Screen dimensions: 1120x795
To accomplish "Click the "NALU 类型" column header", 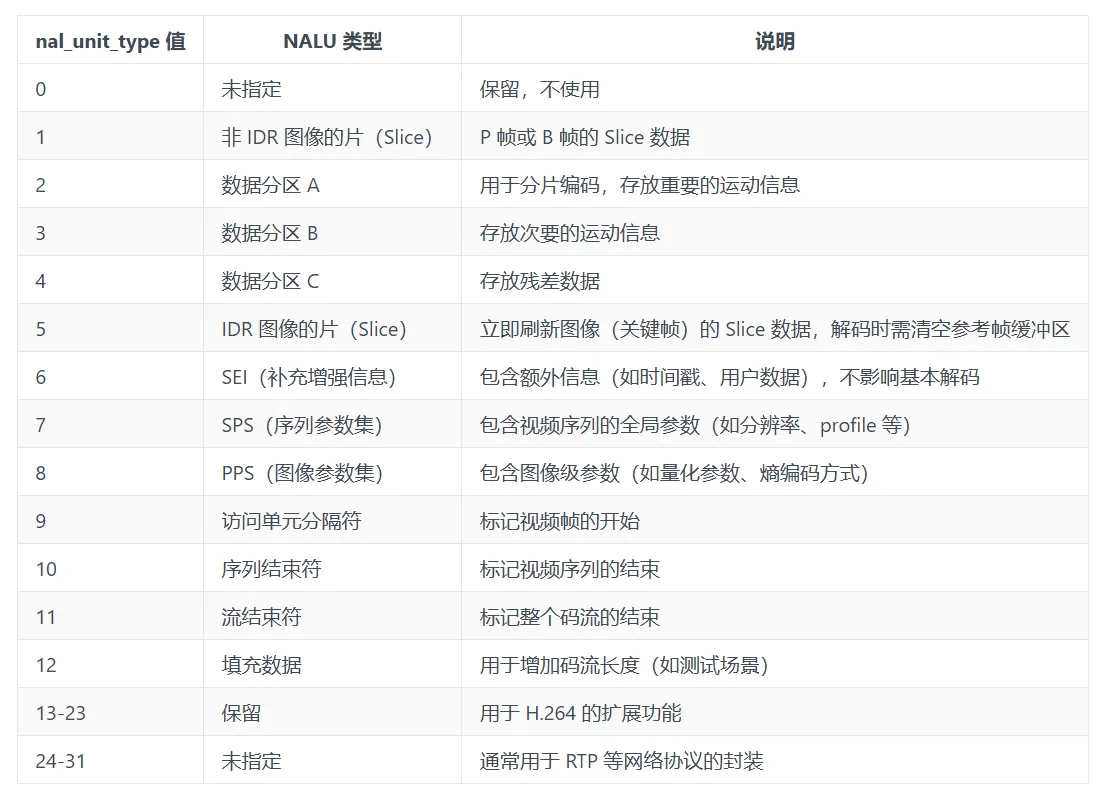I will click(332, 41).
